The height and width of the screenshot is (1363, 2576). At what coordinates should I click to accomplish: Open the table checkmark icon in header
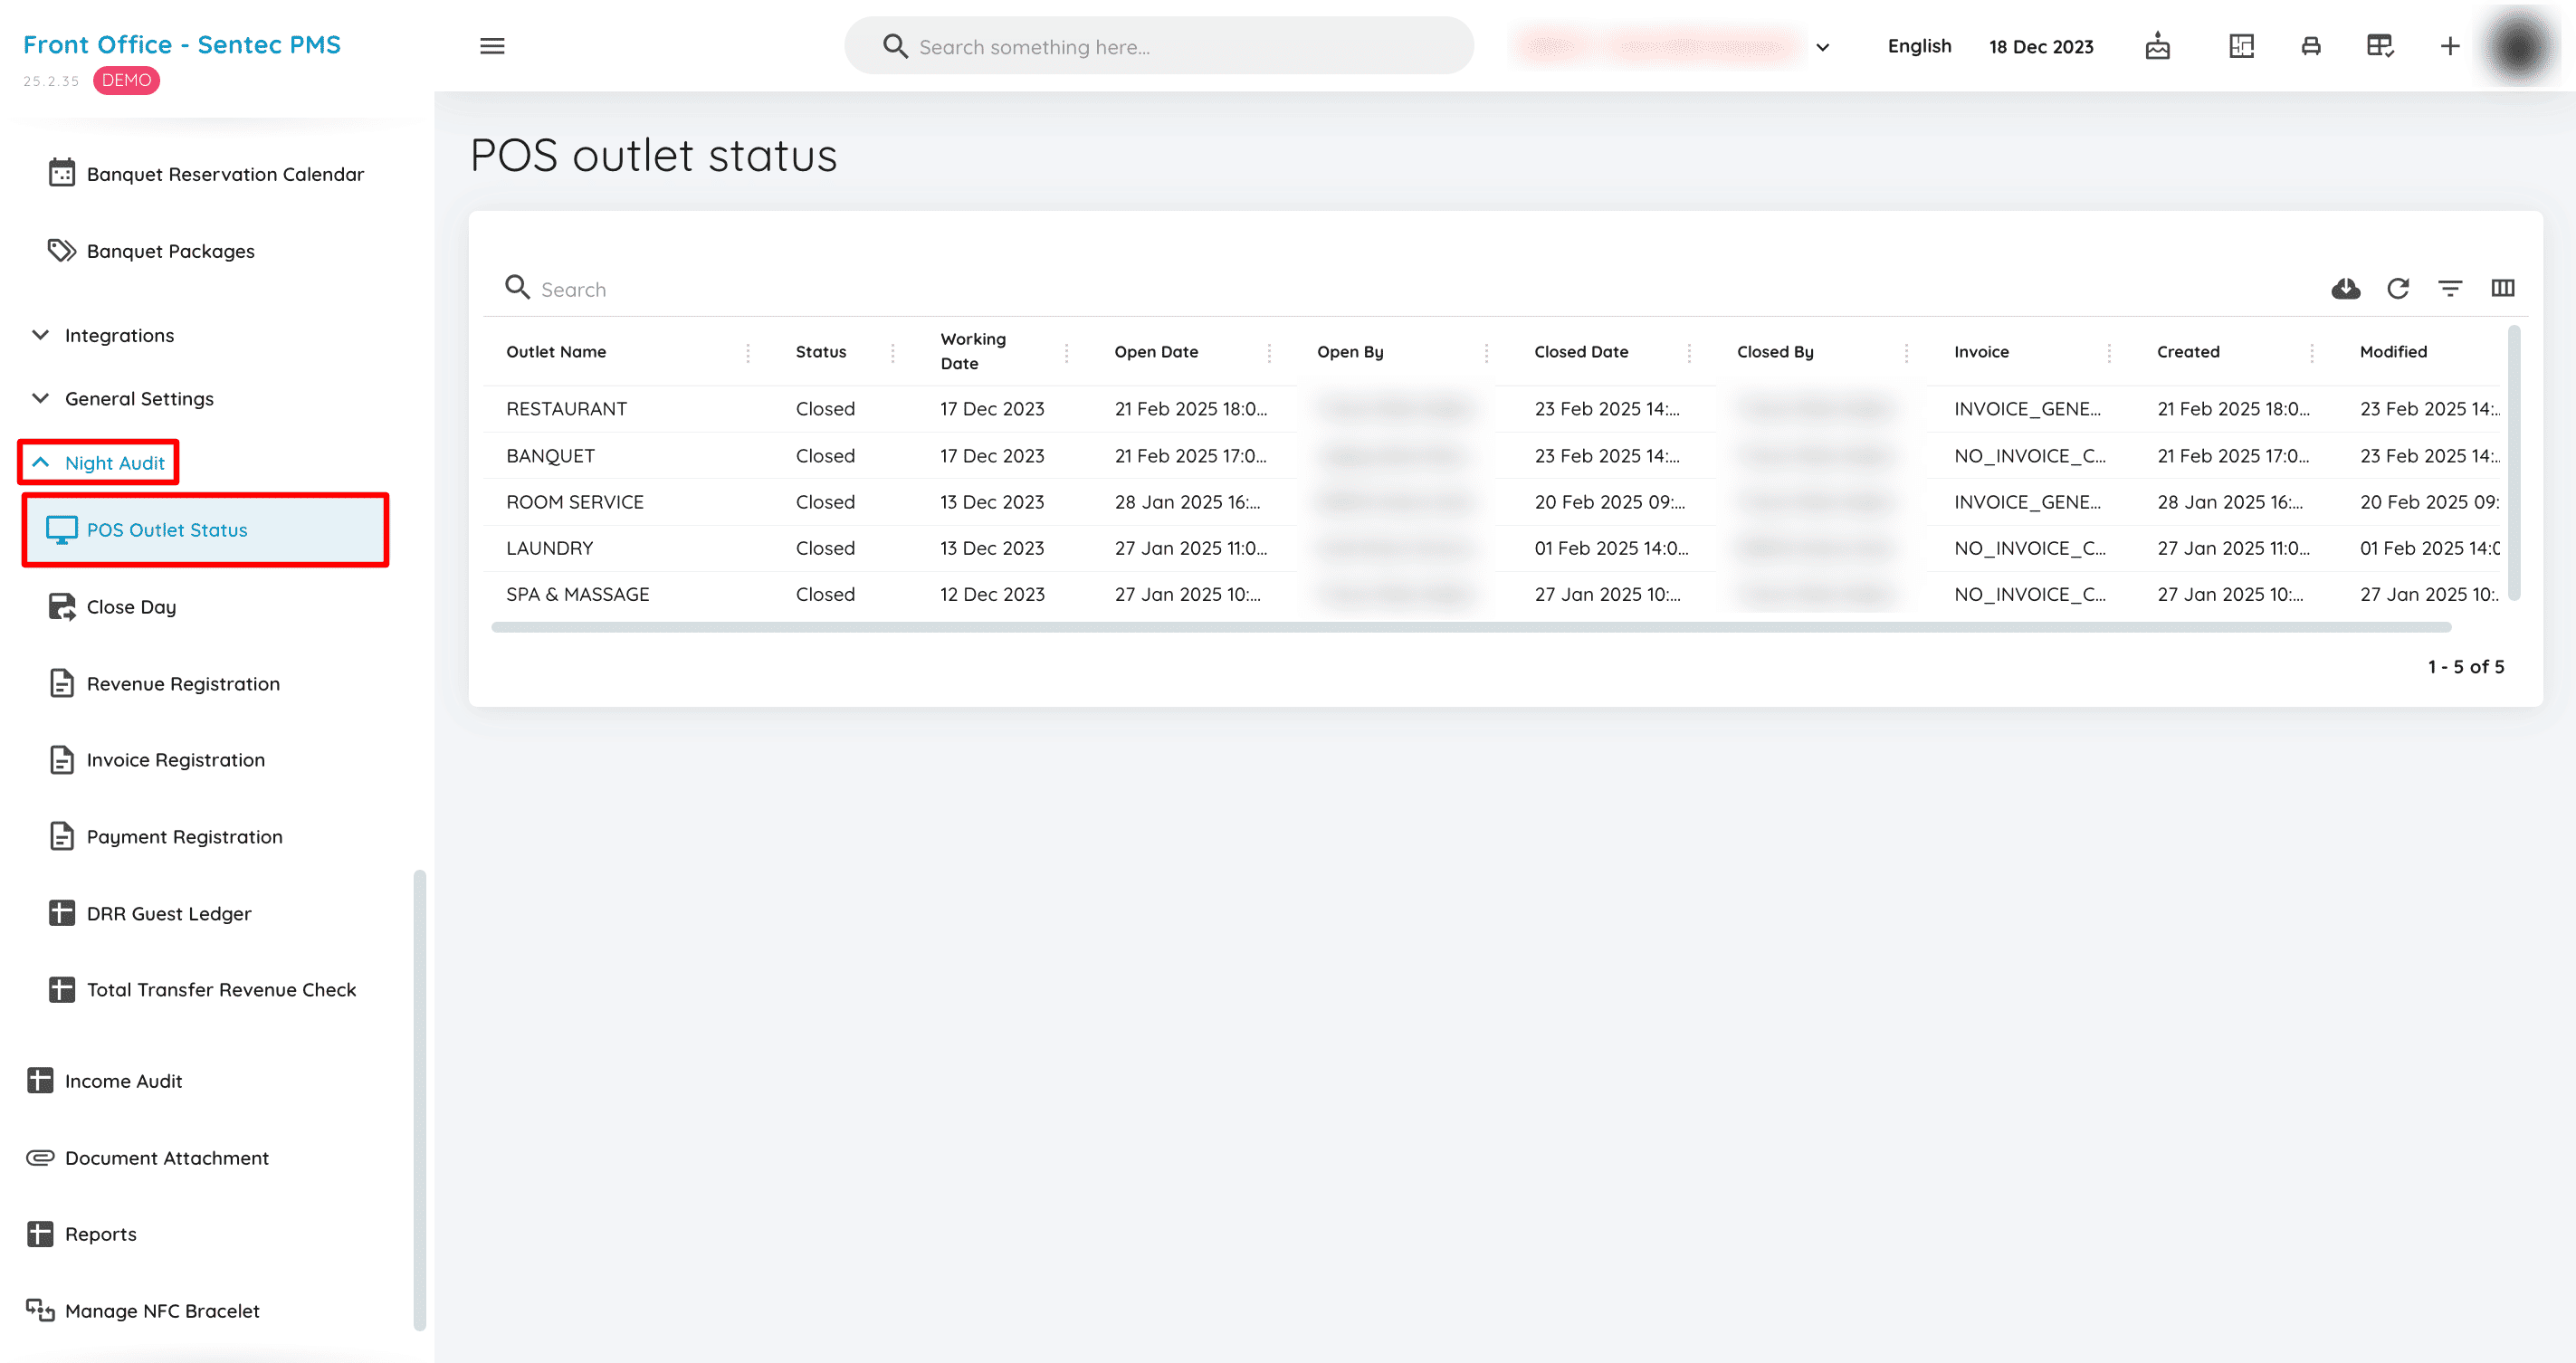pyautogui.click(x=2380, y=46)
